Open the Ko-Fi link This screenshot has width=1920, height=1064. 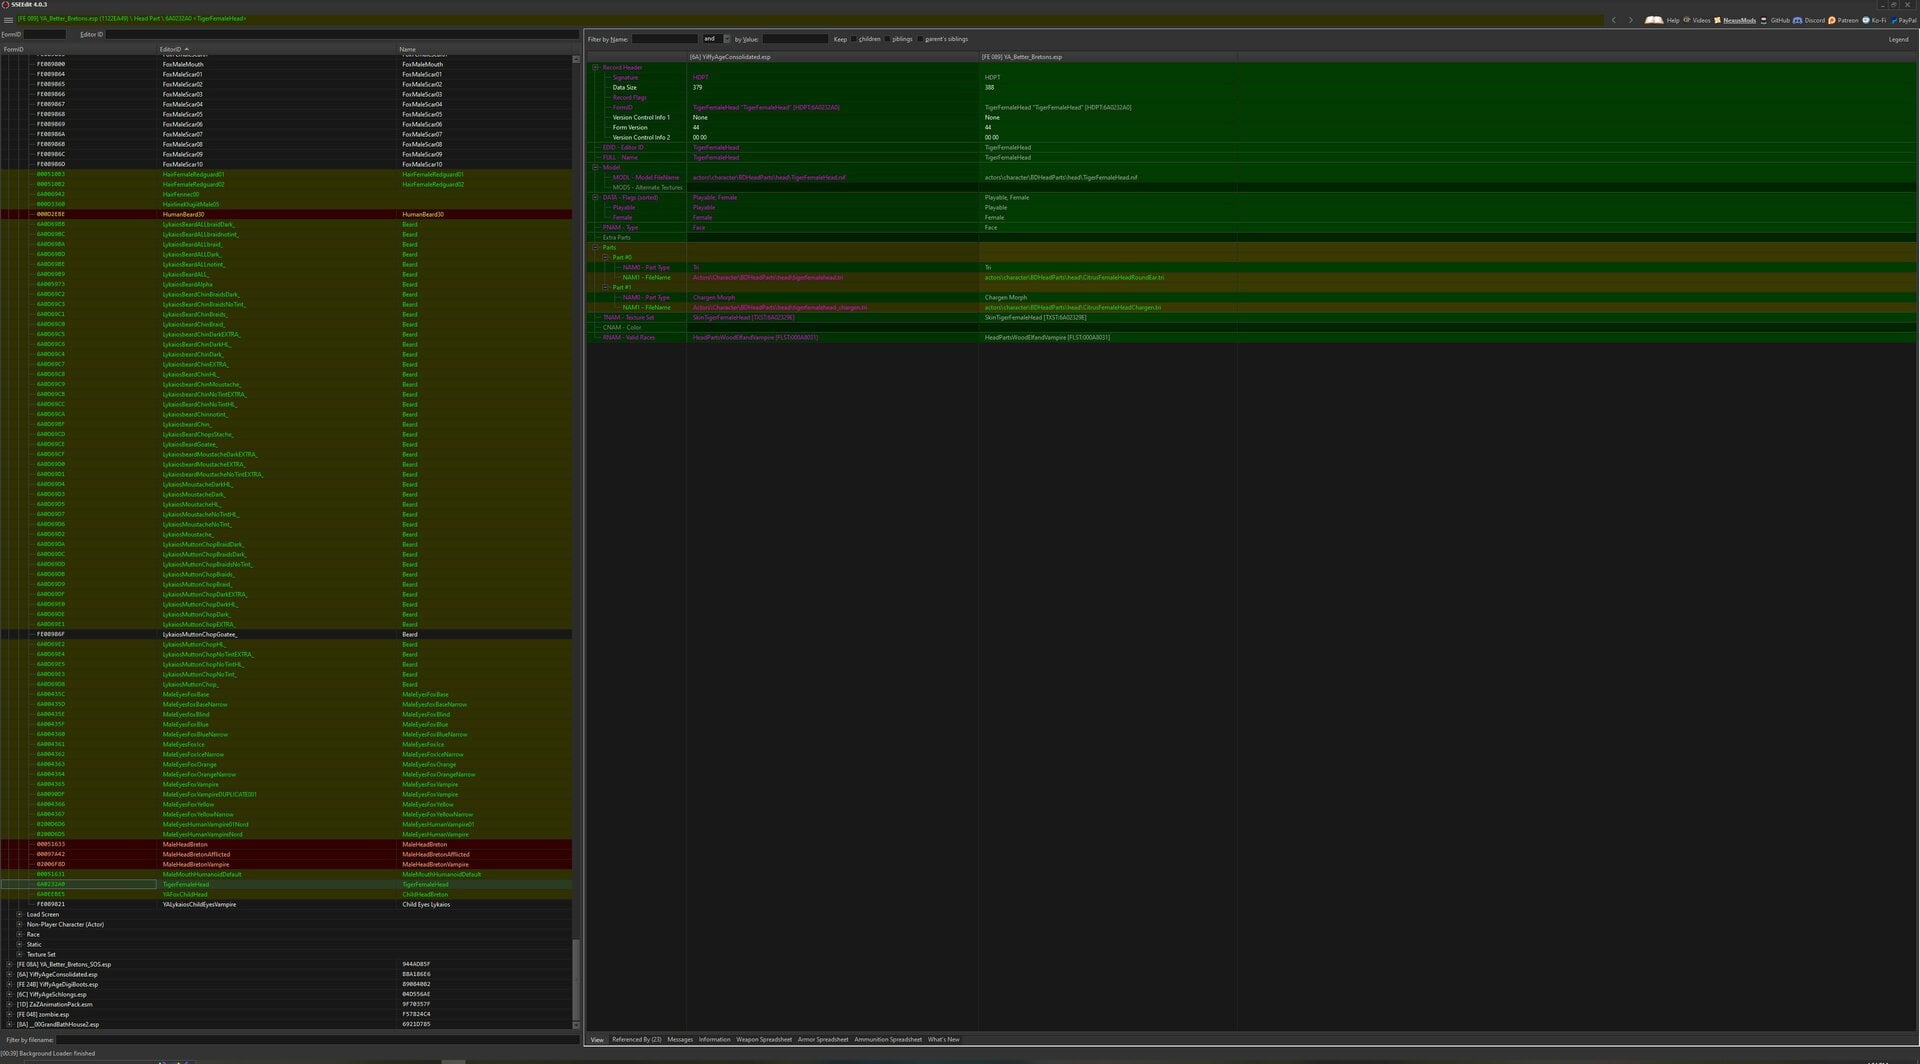point(1874,20)
